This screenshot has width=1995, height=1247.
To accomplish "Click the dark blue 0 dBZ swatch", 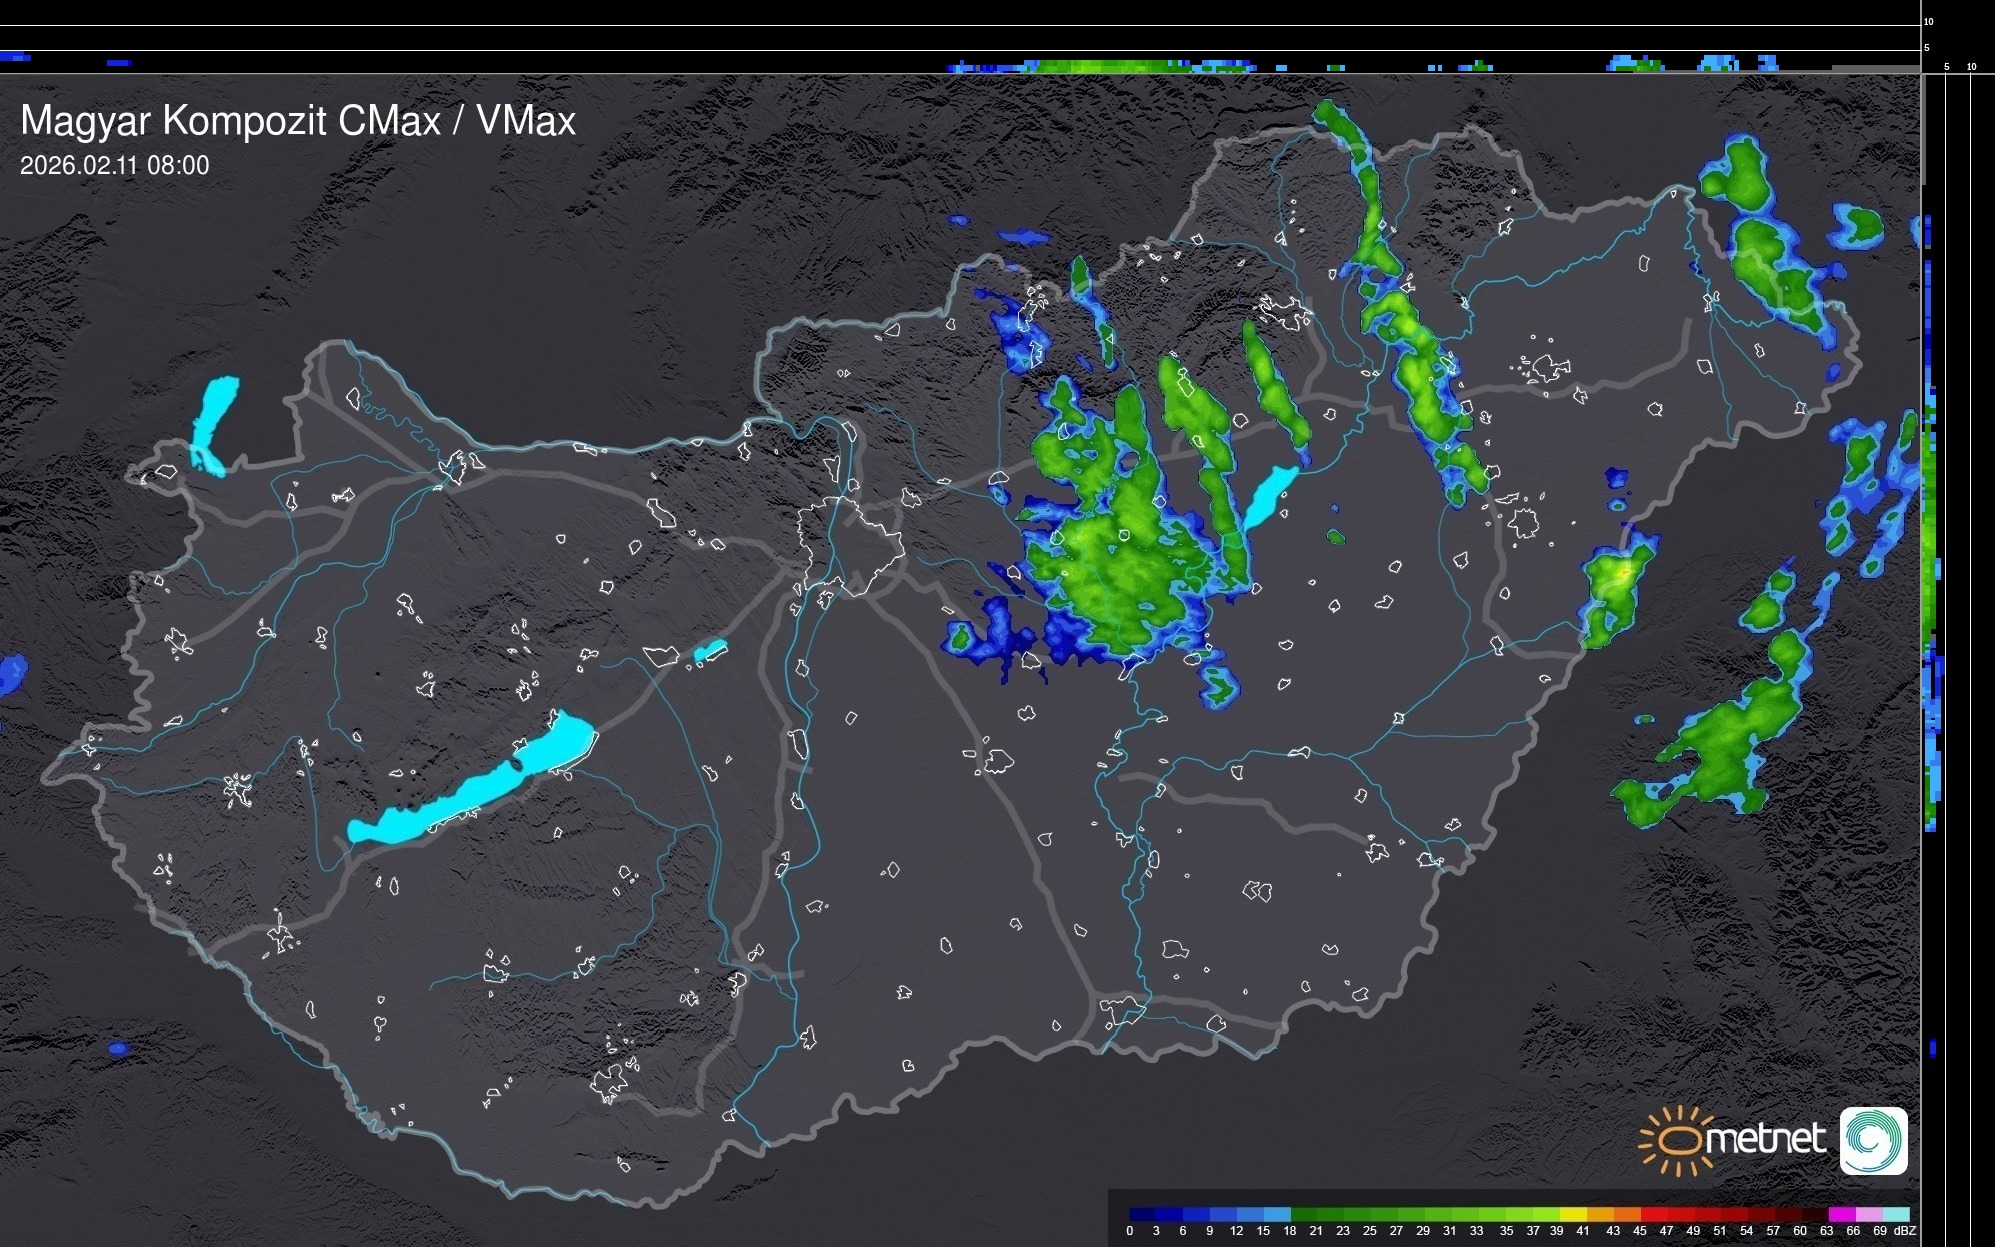I will coord(1141,1214).
